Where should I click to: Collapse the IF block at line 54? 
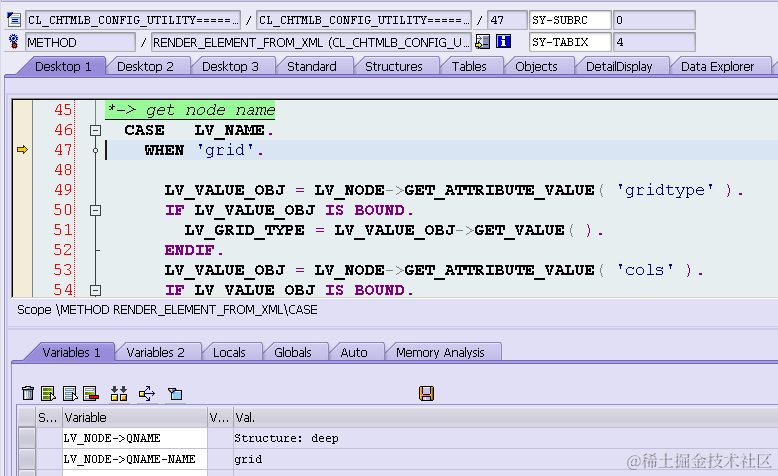95,290
